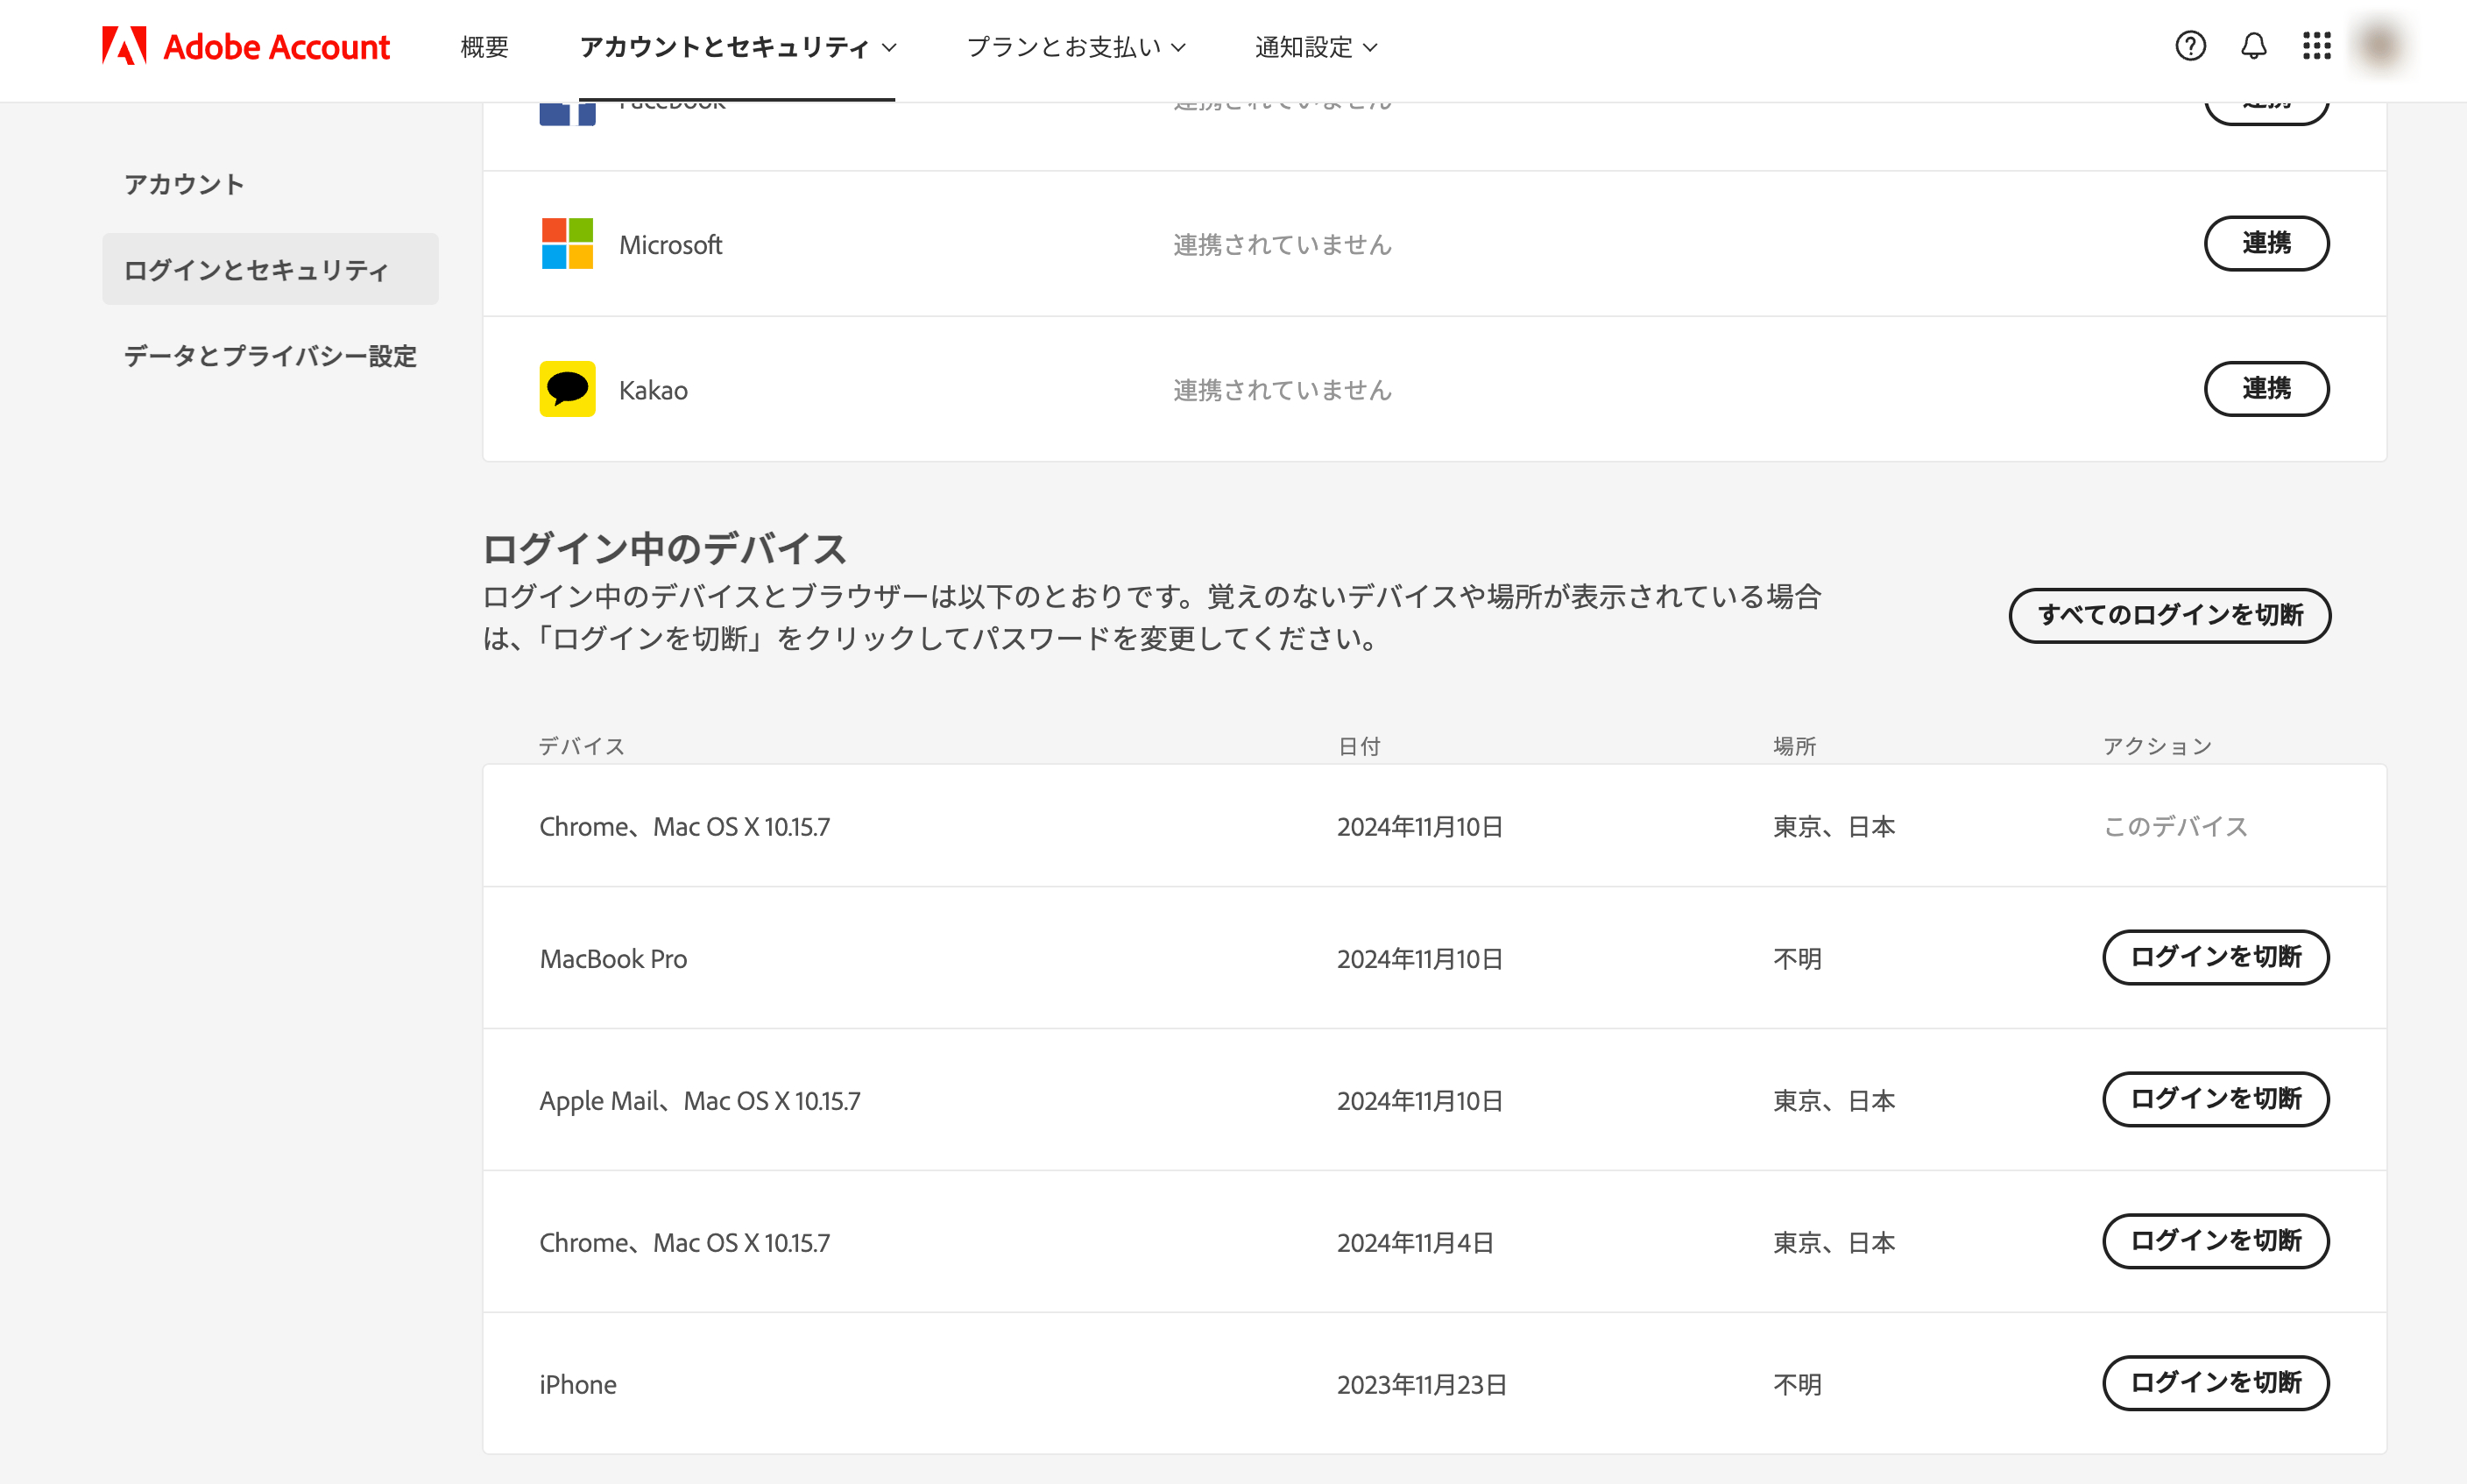This screenshot has height=1484, width=2467.
Task: Open the help question mark icon
Action: [2190, 46]
